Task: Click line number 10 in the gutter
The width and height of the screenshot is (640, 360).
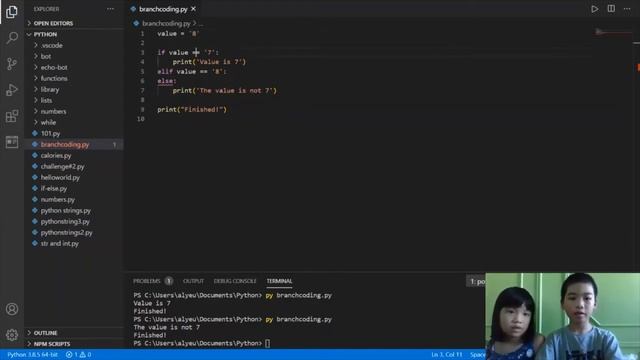Action: [x=141, y=119]
